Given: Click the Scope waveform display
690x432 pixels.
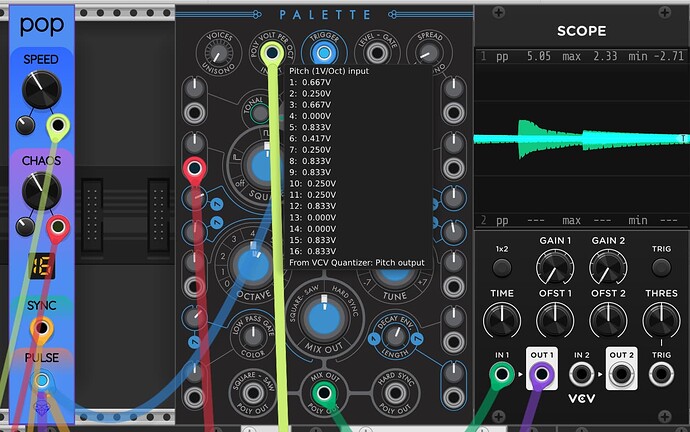Looking at the screenshot, I should [x=582, y=139].
